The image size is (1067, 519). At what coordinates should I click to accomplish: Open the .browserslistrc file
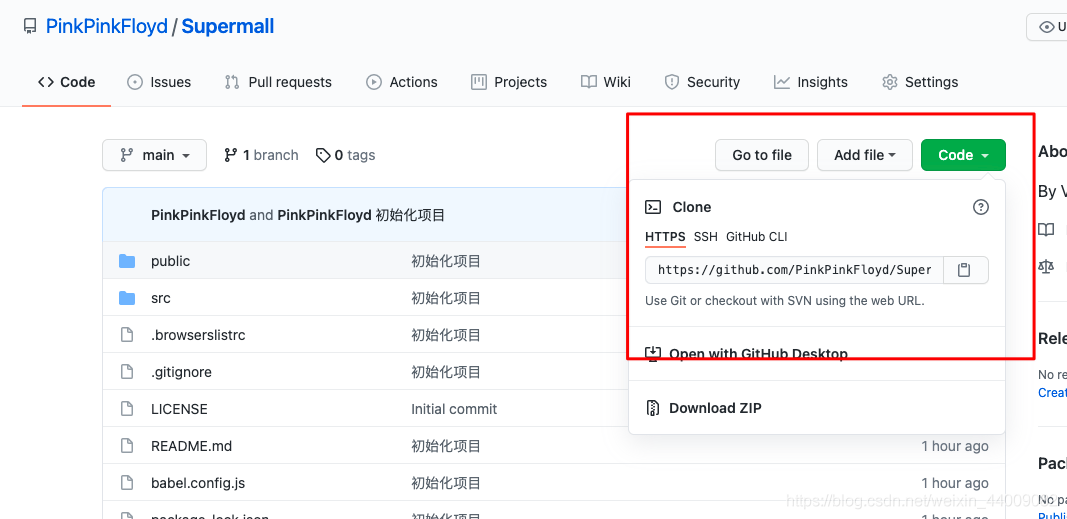coord(198,335)
